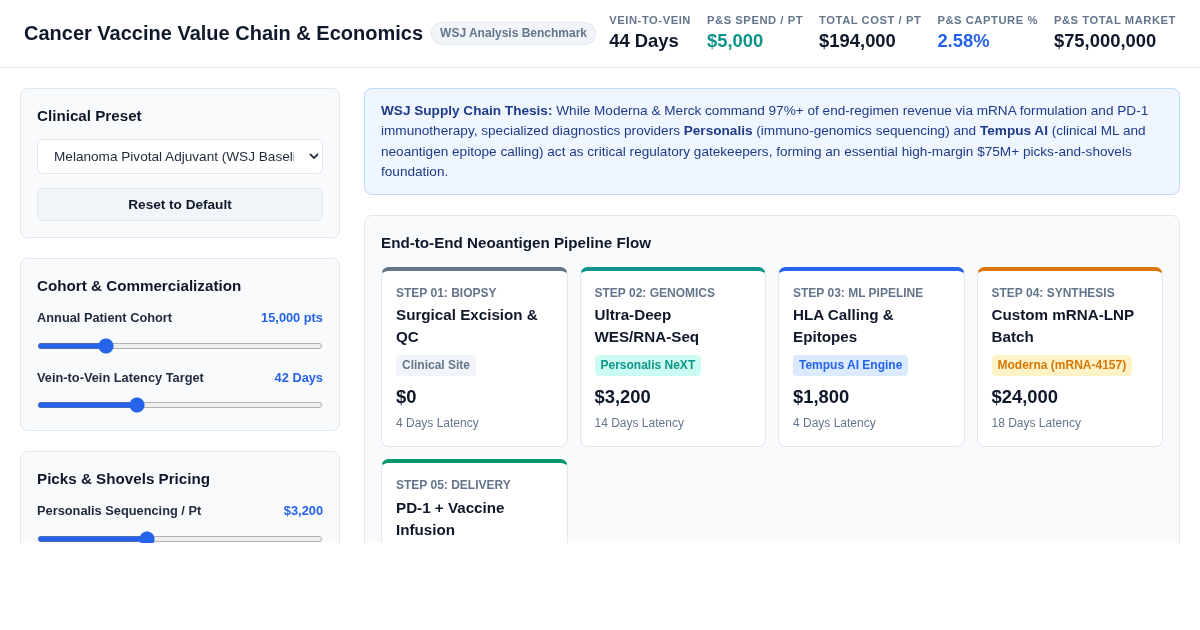This screenshot has width=1200, height=630.
Task: Click the Cancer Vaccine Value Chain title
Action: 223,33
